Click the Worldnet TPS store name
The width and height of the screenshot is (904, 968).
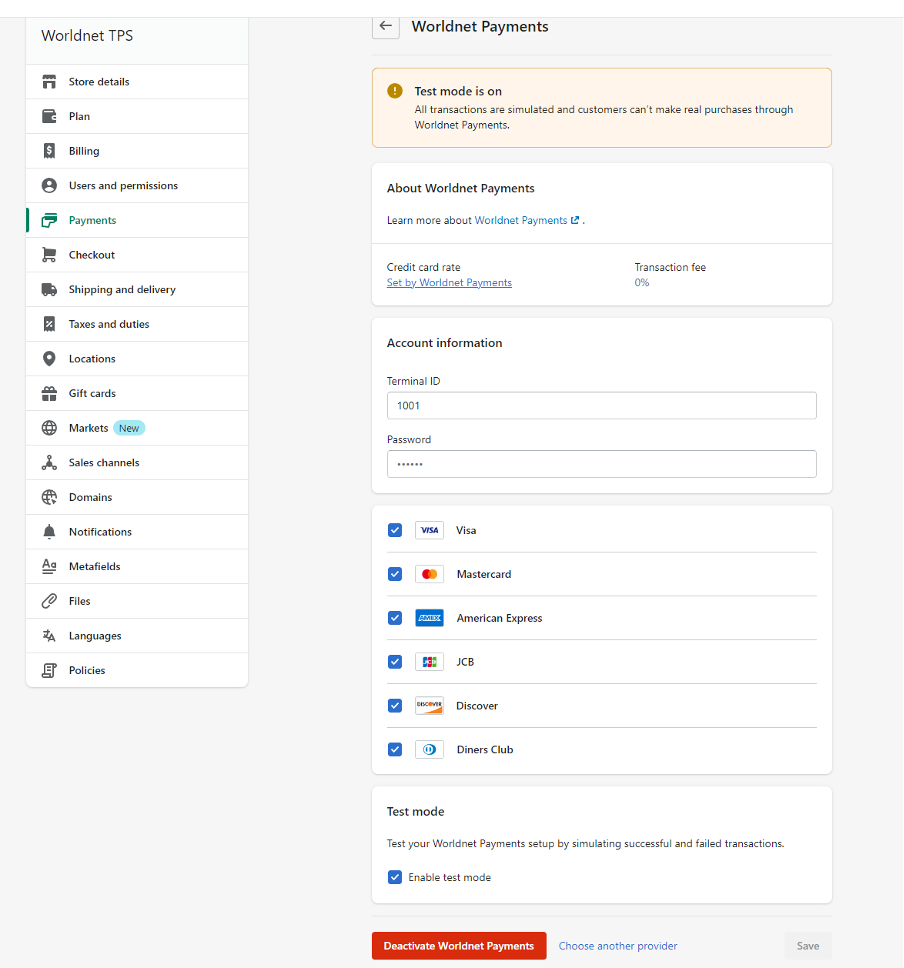pos(87,36)
